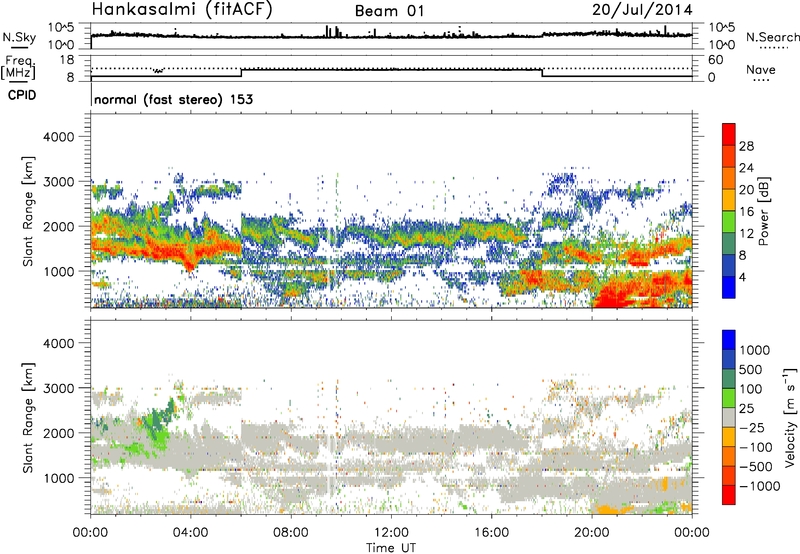Screen dimensions: 800x554
Task: Click the 12:00 time tick label
Action: click(x=391, y=533)
